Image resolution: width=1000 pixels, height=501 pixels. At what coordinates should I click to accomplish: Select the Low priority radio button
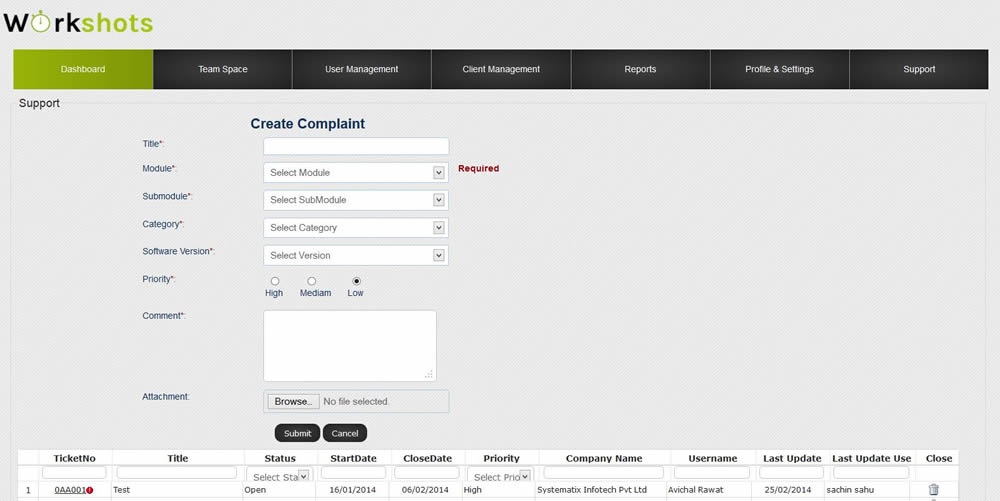[356, 281]
